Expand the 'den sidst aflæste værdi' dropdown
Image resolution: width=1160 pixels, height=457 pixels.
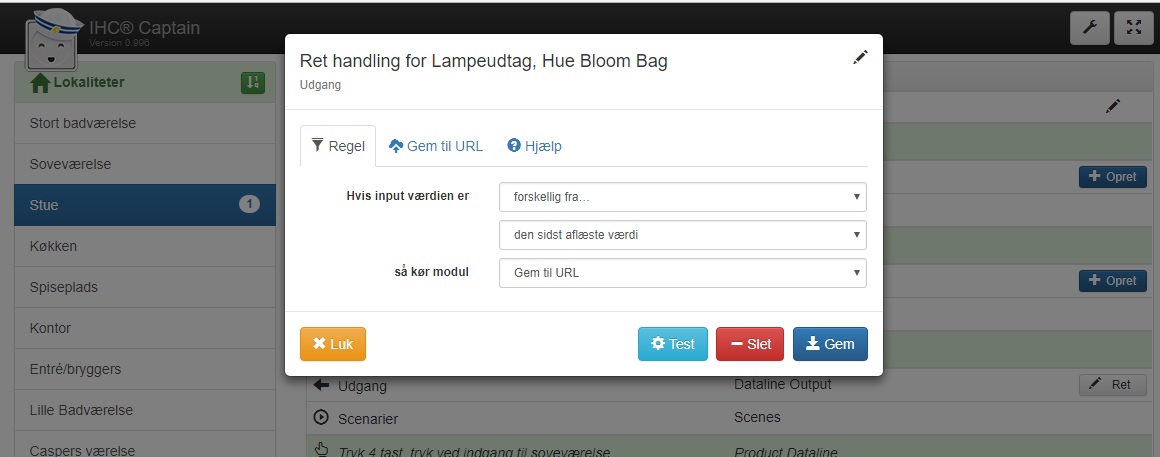(x=682, y=235)
